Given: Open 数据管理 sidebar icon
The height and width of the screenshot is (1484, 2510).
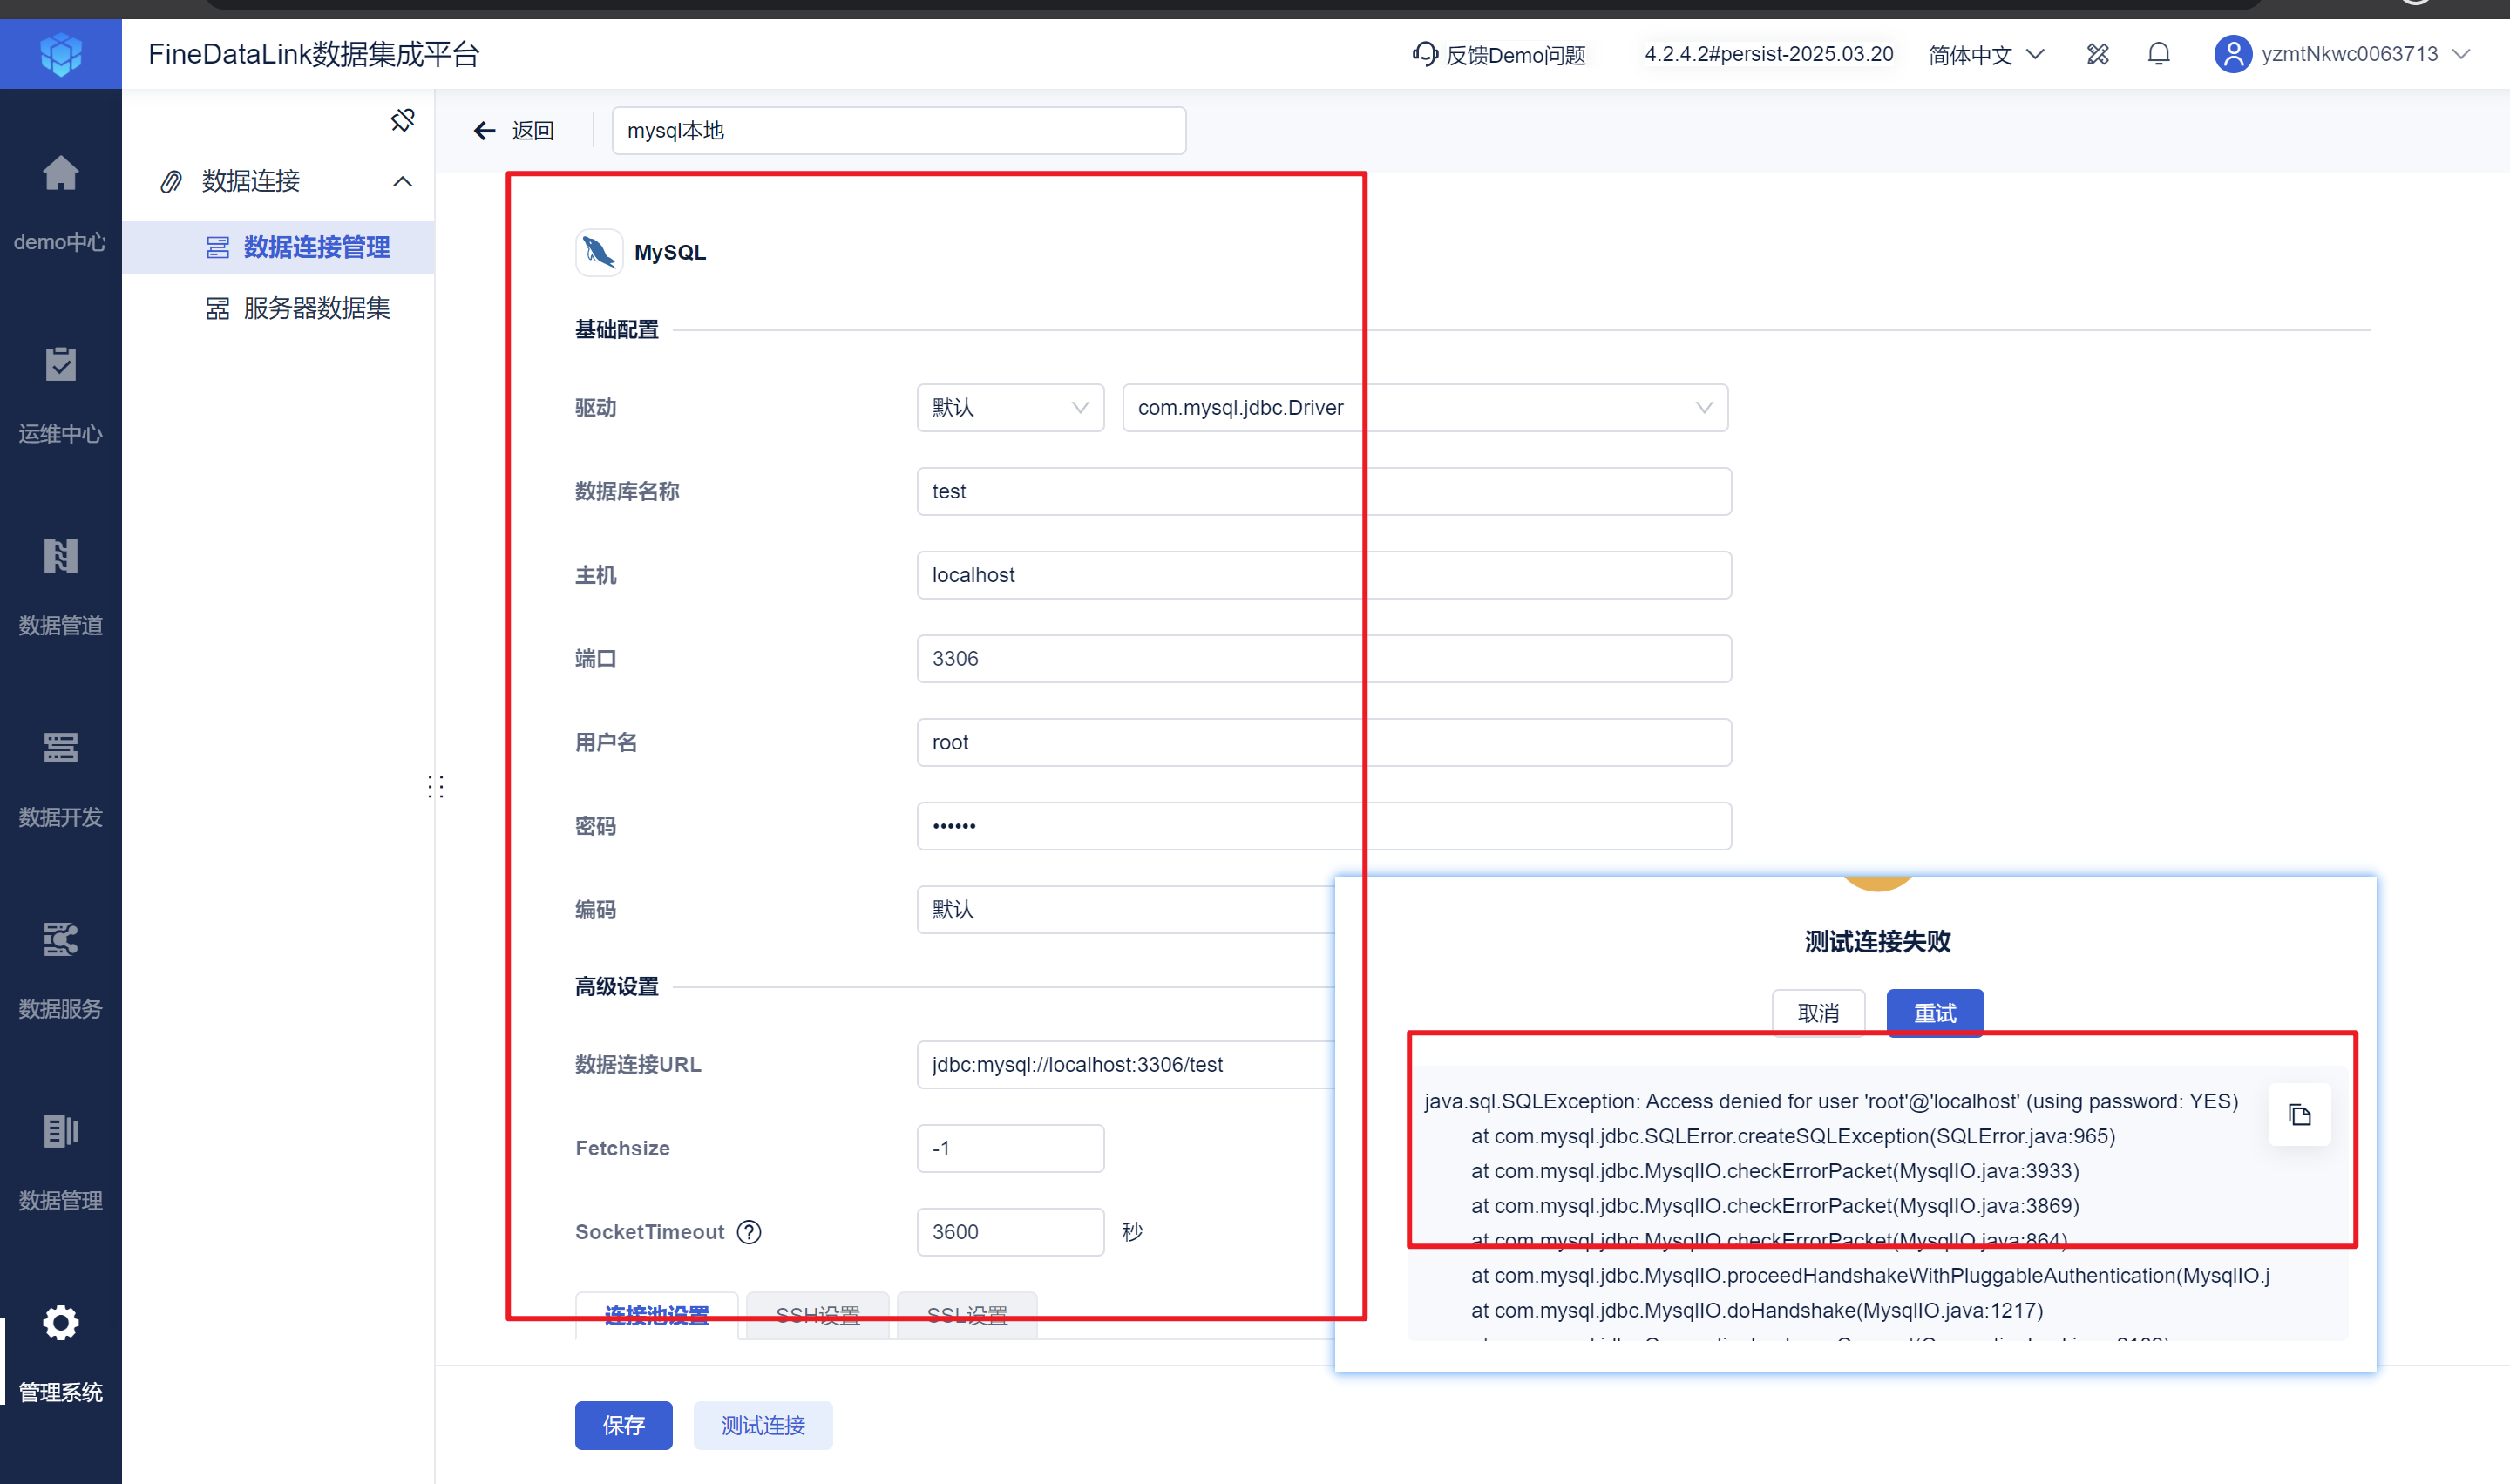Looking at the screenshot, I should [60, 1132].
